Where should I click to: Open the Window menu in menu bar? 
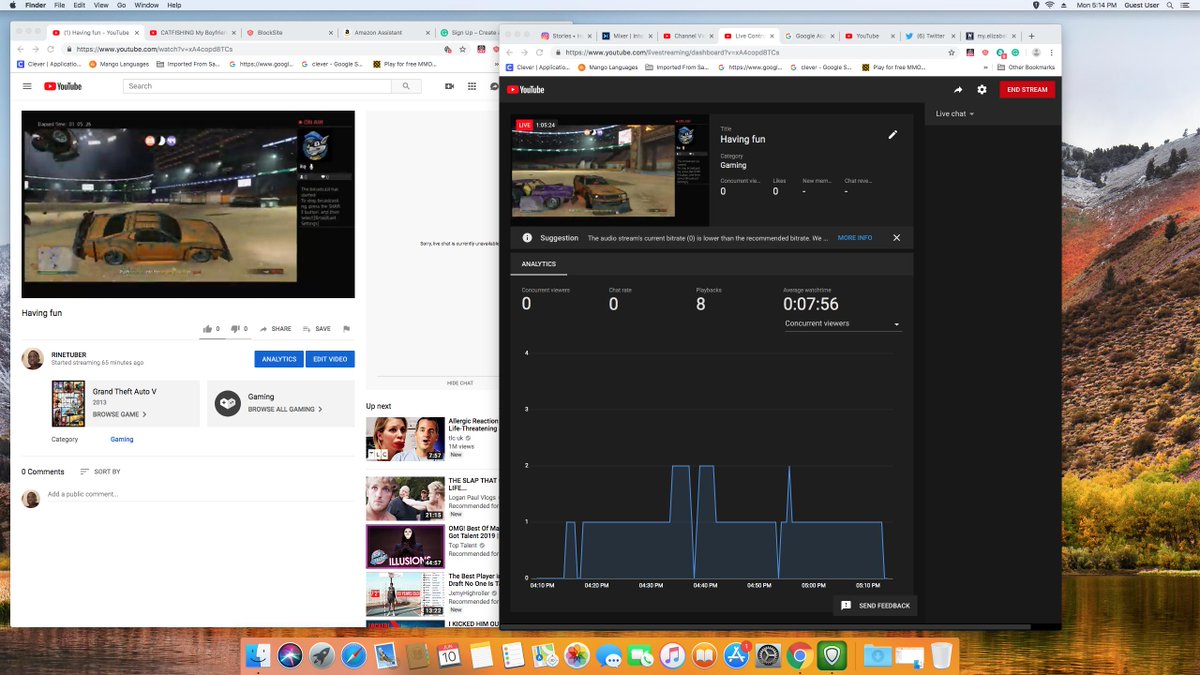[x=147, y=6]
